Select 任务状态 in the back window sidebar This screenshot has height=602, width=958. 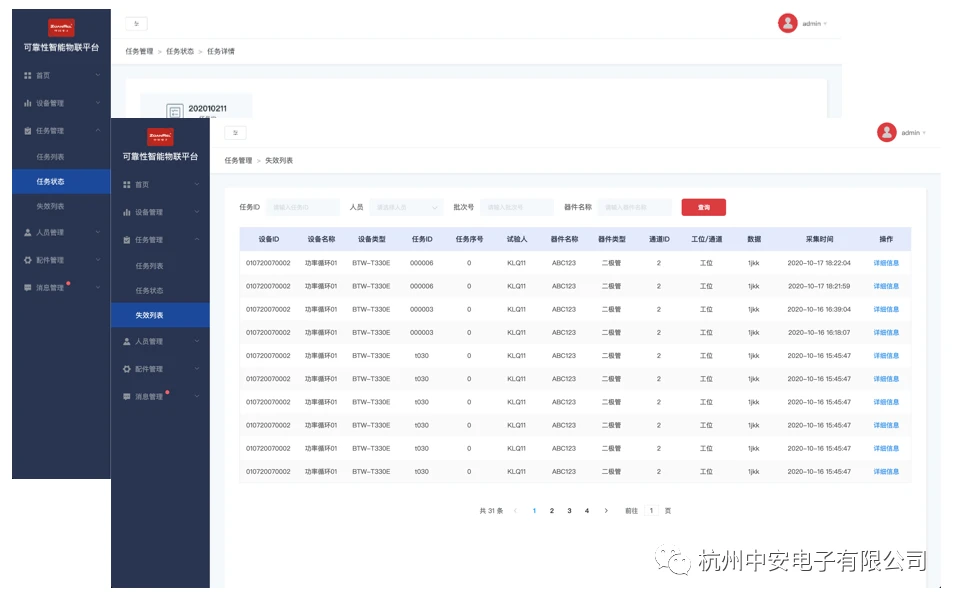coord(50,181)
